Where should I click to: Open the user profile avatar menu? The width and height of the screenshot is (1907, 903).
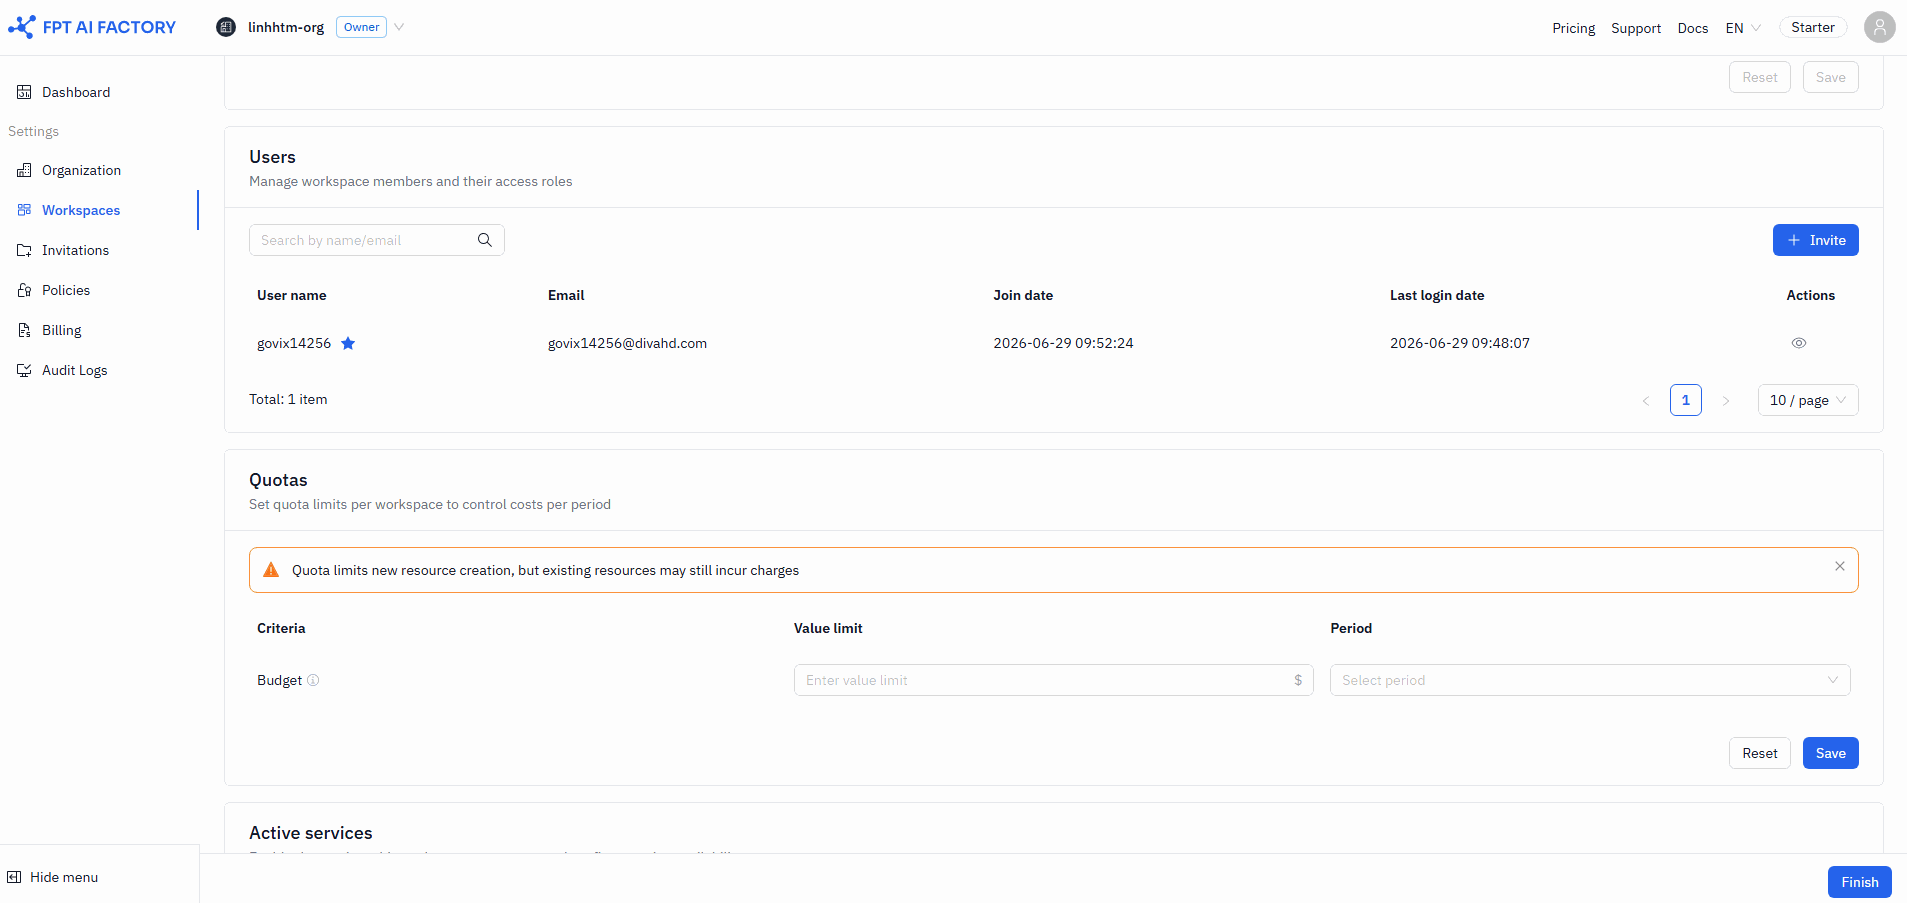tap(1879, 27)
